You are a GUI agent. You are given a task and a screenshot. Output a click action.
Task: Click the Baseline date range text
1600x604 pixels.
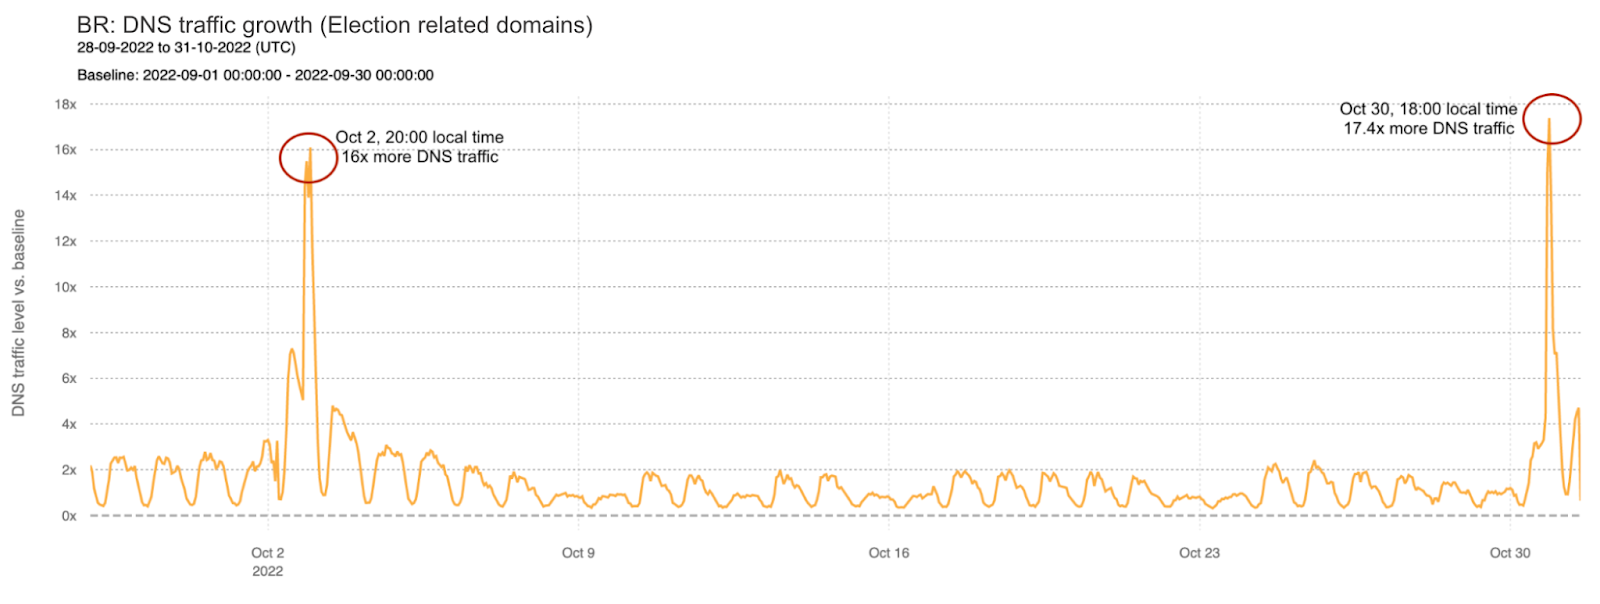(256, 75)
